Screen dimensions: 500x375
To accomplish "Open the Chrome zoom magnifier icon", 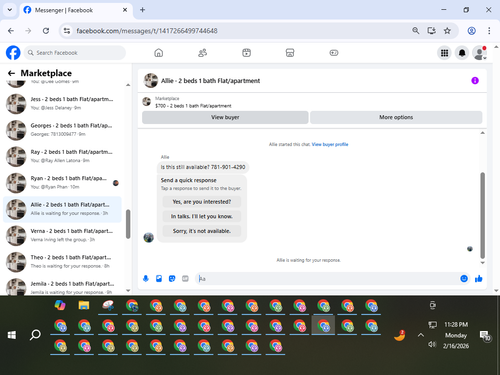I will click(x=415, y=31).
